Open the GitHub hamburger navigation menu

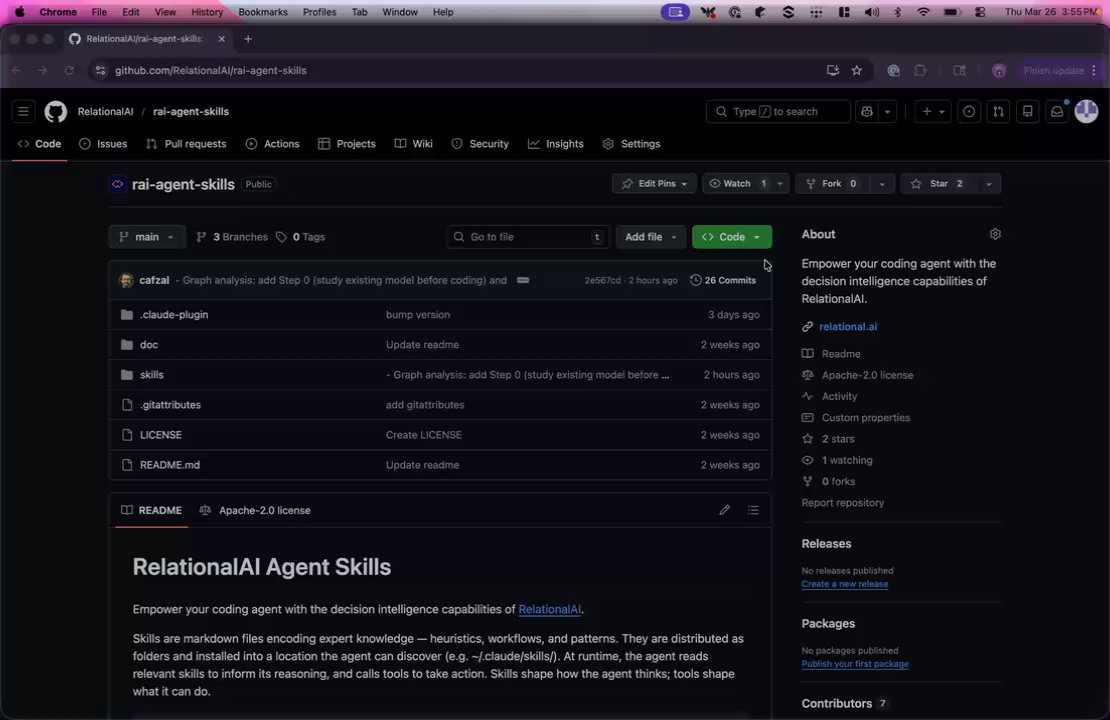tap(23, 111)
